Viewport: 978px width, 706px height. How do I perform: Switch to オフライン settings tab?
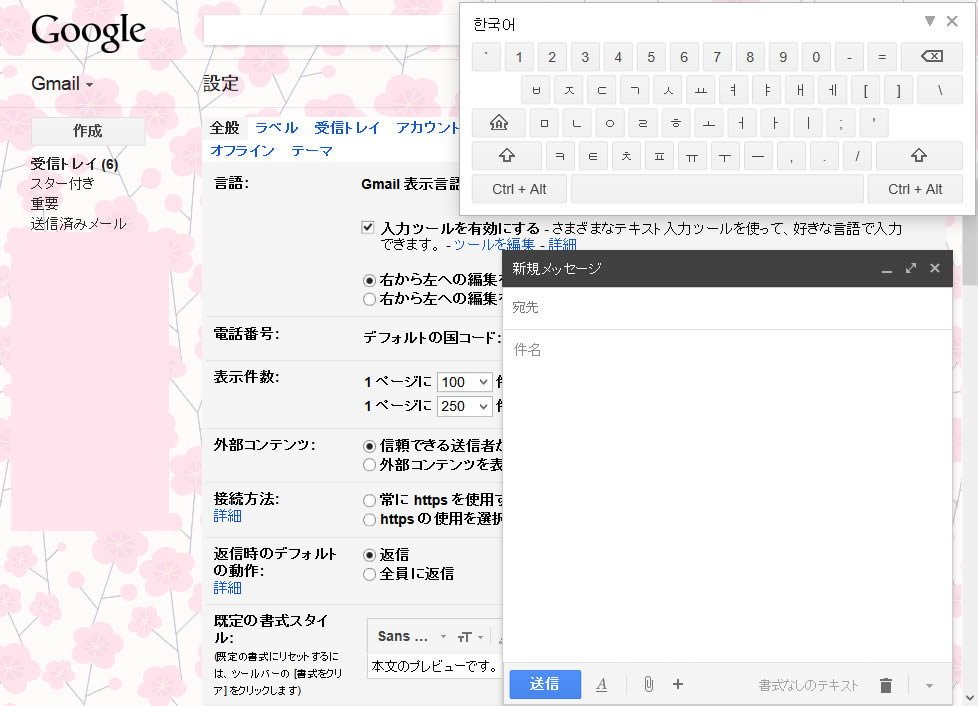point(243,151)
